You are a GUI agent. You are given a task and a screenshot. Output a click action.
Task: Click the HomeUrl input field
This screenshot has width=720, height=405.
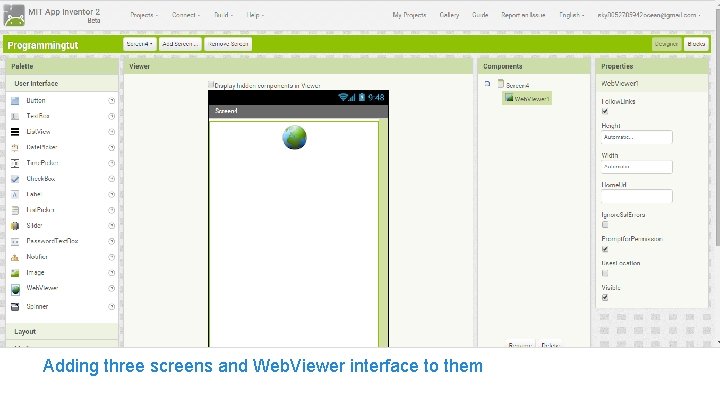coord(636,196)
